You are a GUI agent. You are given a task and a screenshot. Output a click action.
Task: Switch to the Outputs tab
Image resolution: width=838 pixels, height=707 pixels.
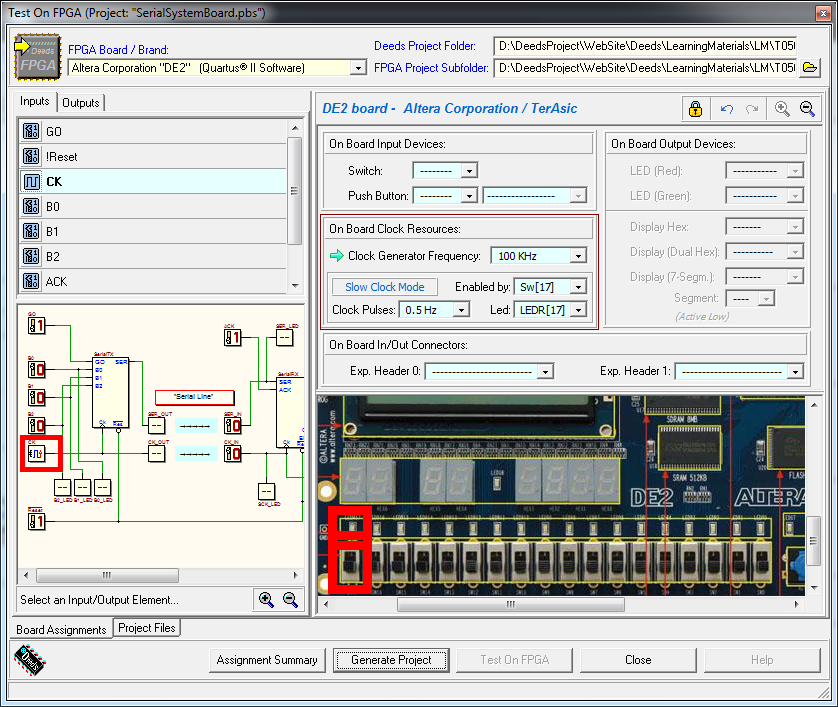[x=81, y=103]
